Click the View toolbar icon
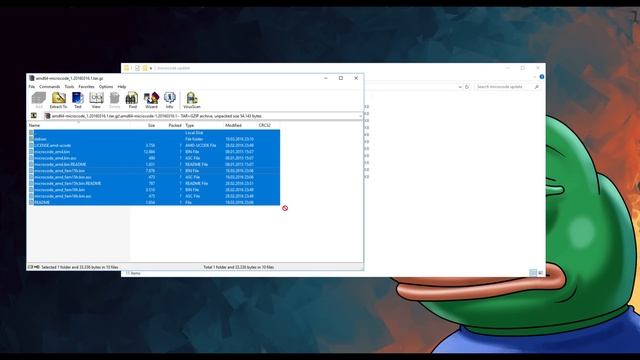This screenshot has height=360, width=640. tap(96, 100)
